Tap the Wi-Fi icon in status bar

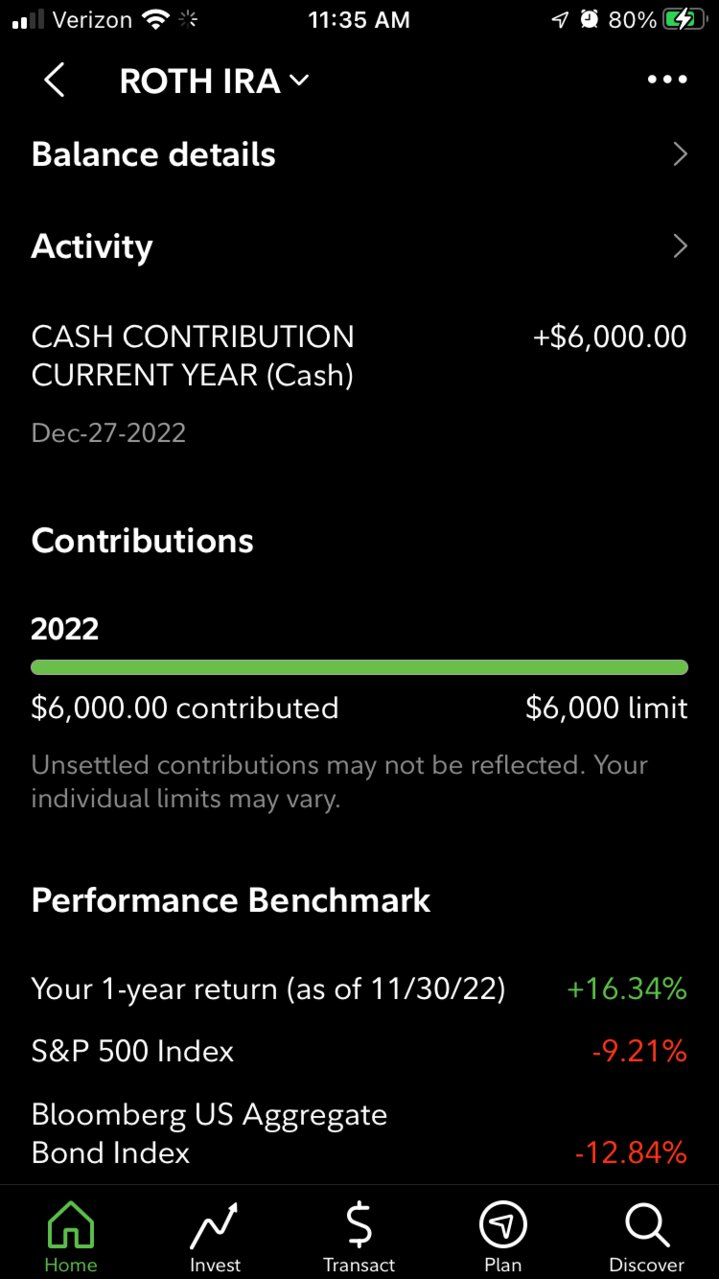coord(155,20)
